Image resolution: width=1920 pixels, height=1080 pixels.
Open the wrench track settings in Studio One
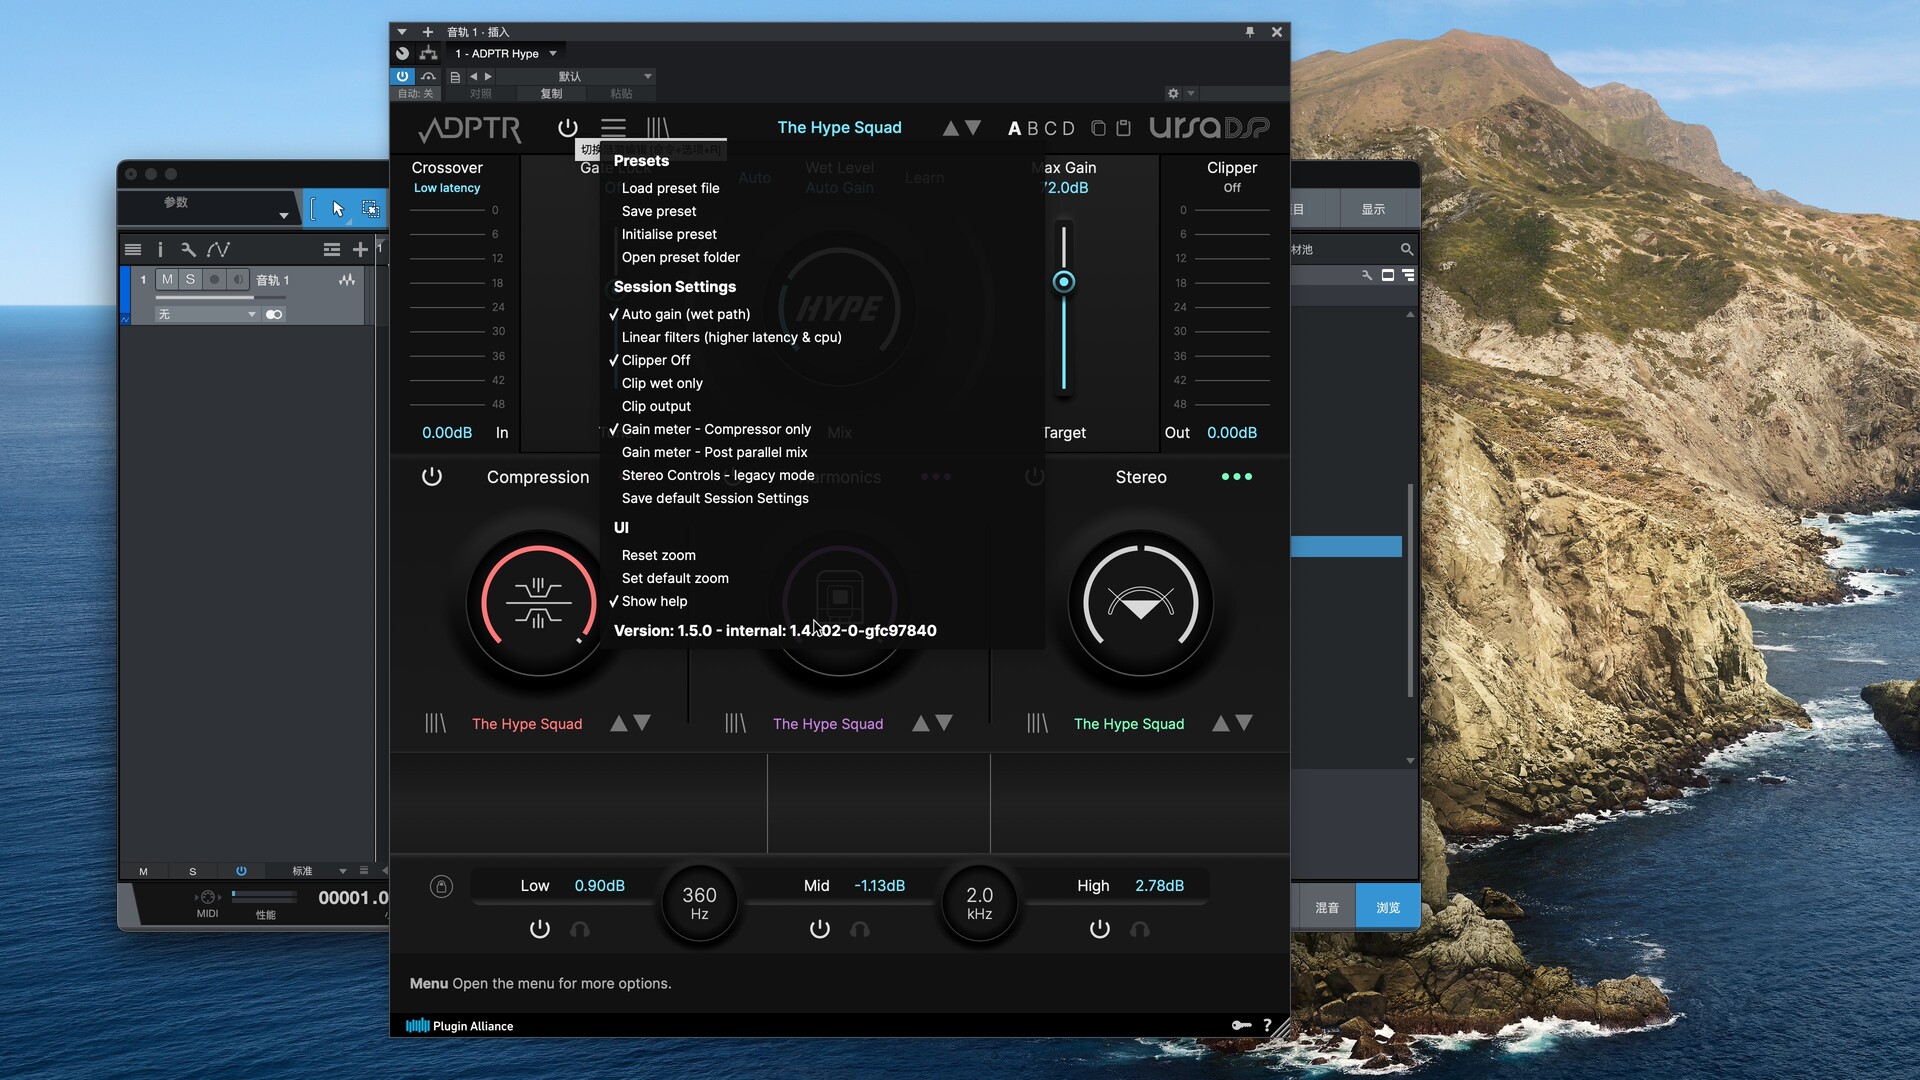click(x=188, y=250)
